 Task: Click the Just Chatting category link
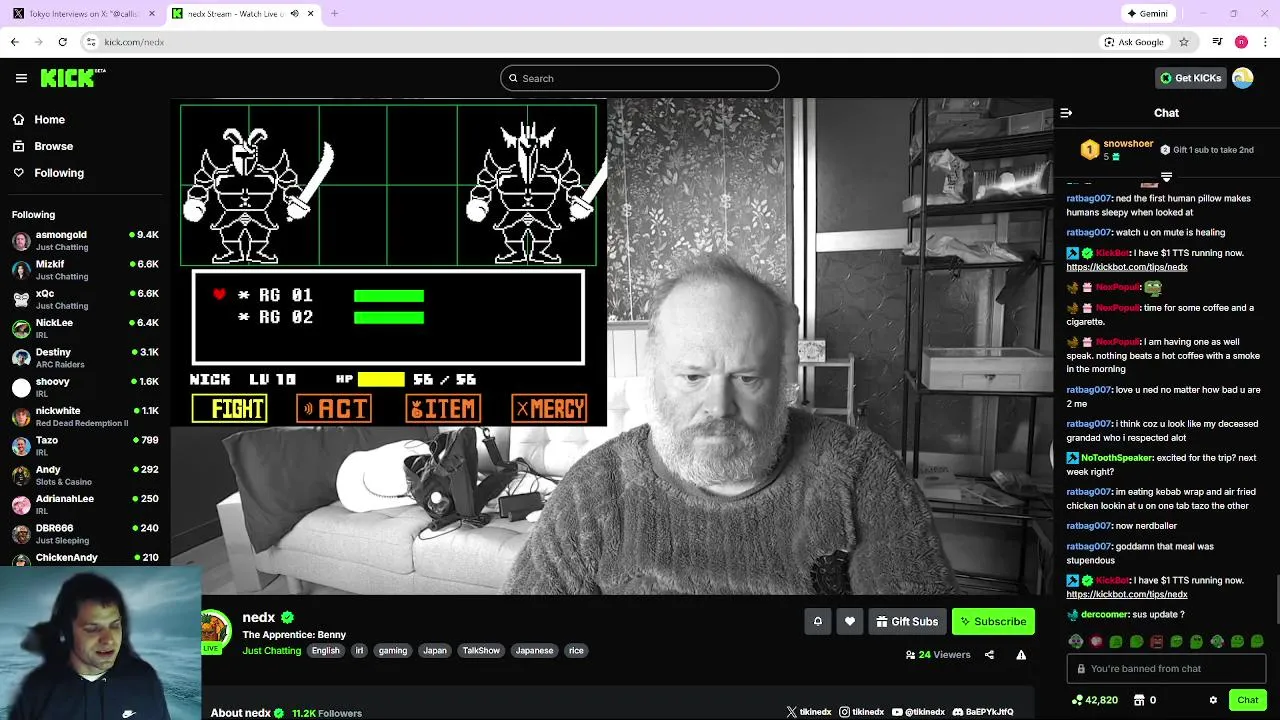(271, 650)
